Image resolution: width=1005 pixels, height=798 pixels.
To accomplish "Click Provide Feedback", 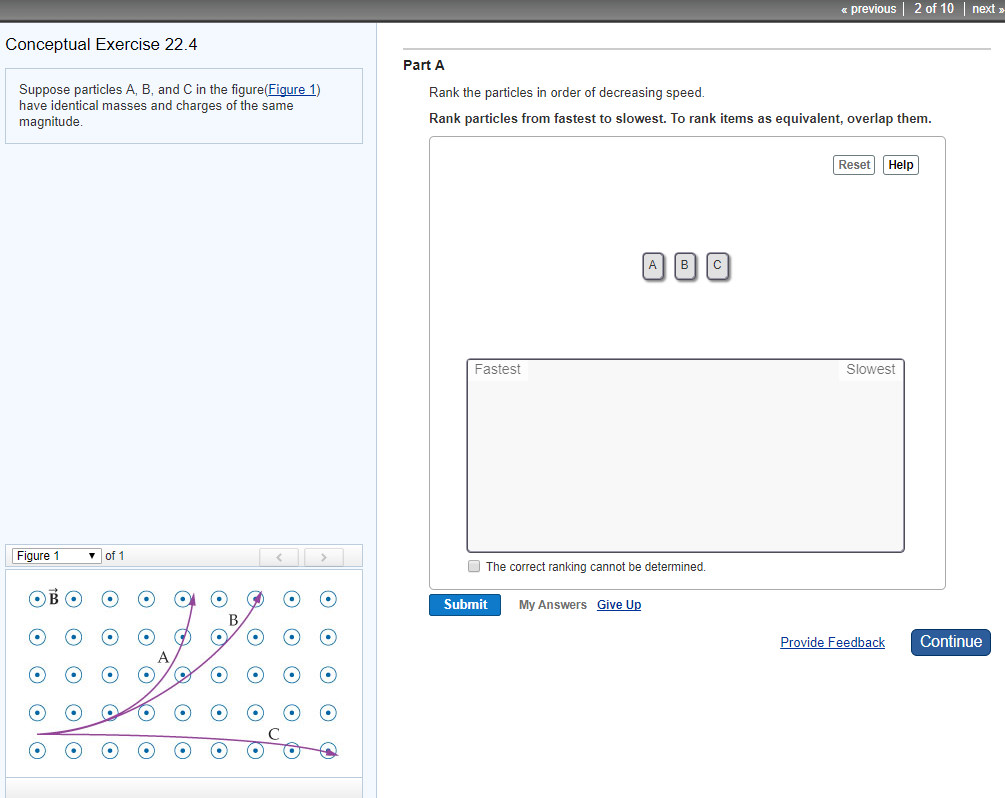I will point(832,641).
